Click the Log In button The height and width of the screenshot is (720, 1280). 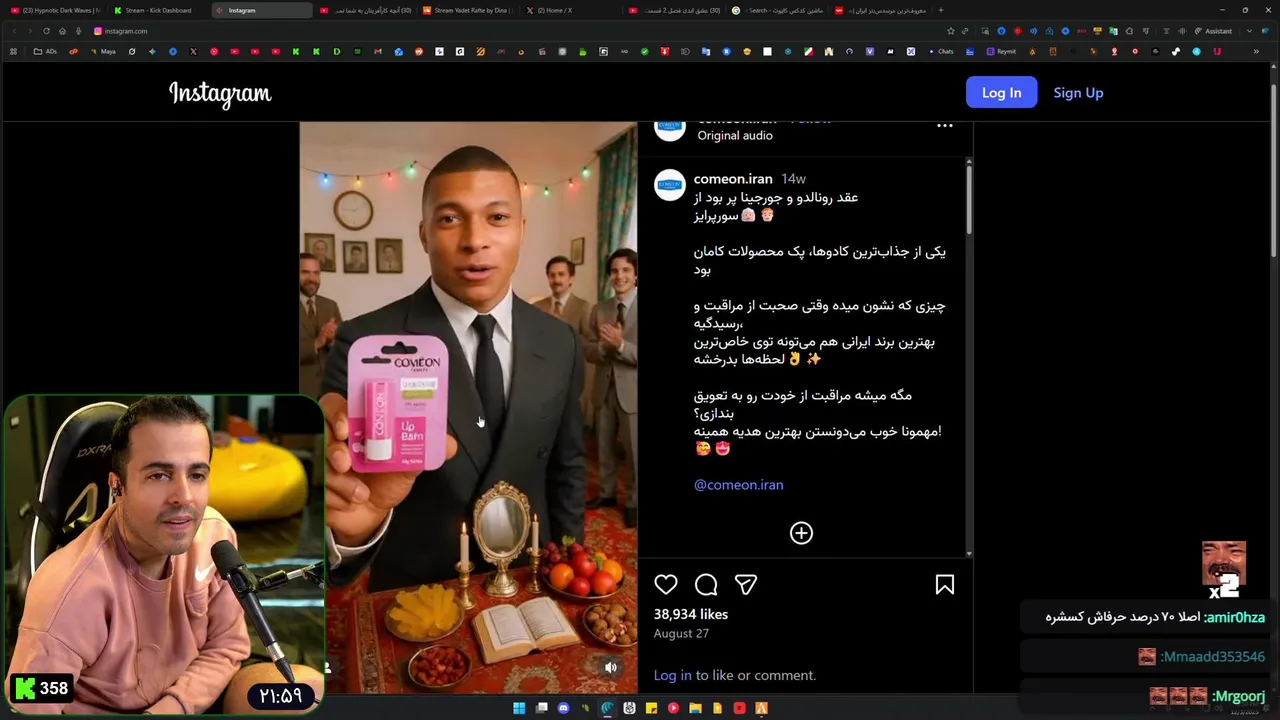click(1001, 92)
